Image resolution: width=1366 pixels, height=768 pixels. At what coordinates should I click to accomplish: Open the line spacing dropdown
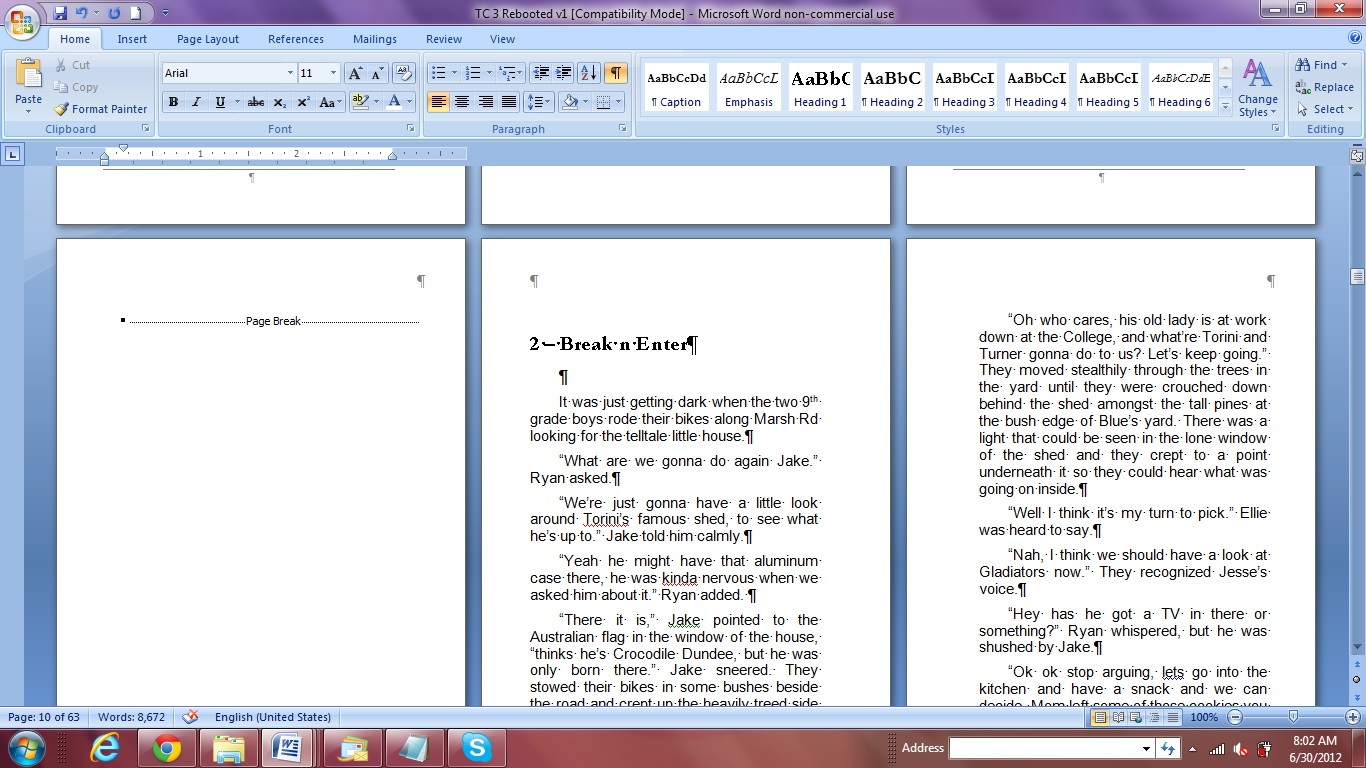pyautogui.click(x=539, y=102)
